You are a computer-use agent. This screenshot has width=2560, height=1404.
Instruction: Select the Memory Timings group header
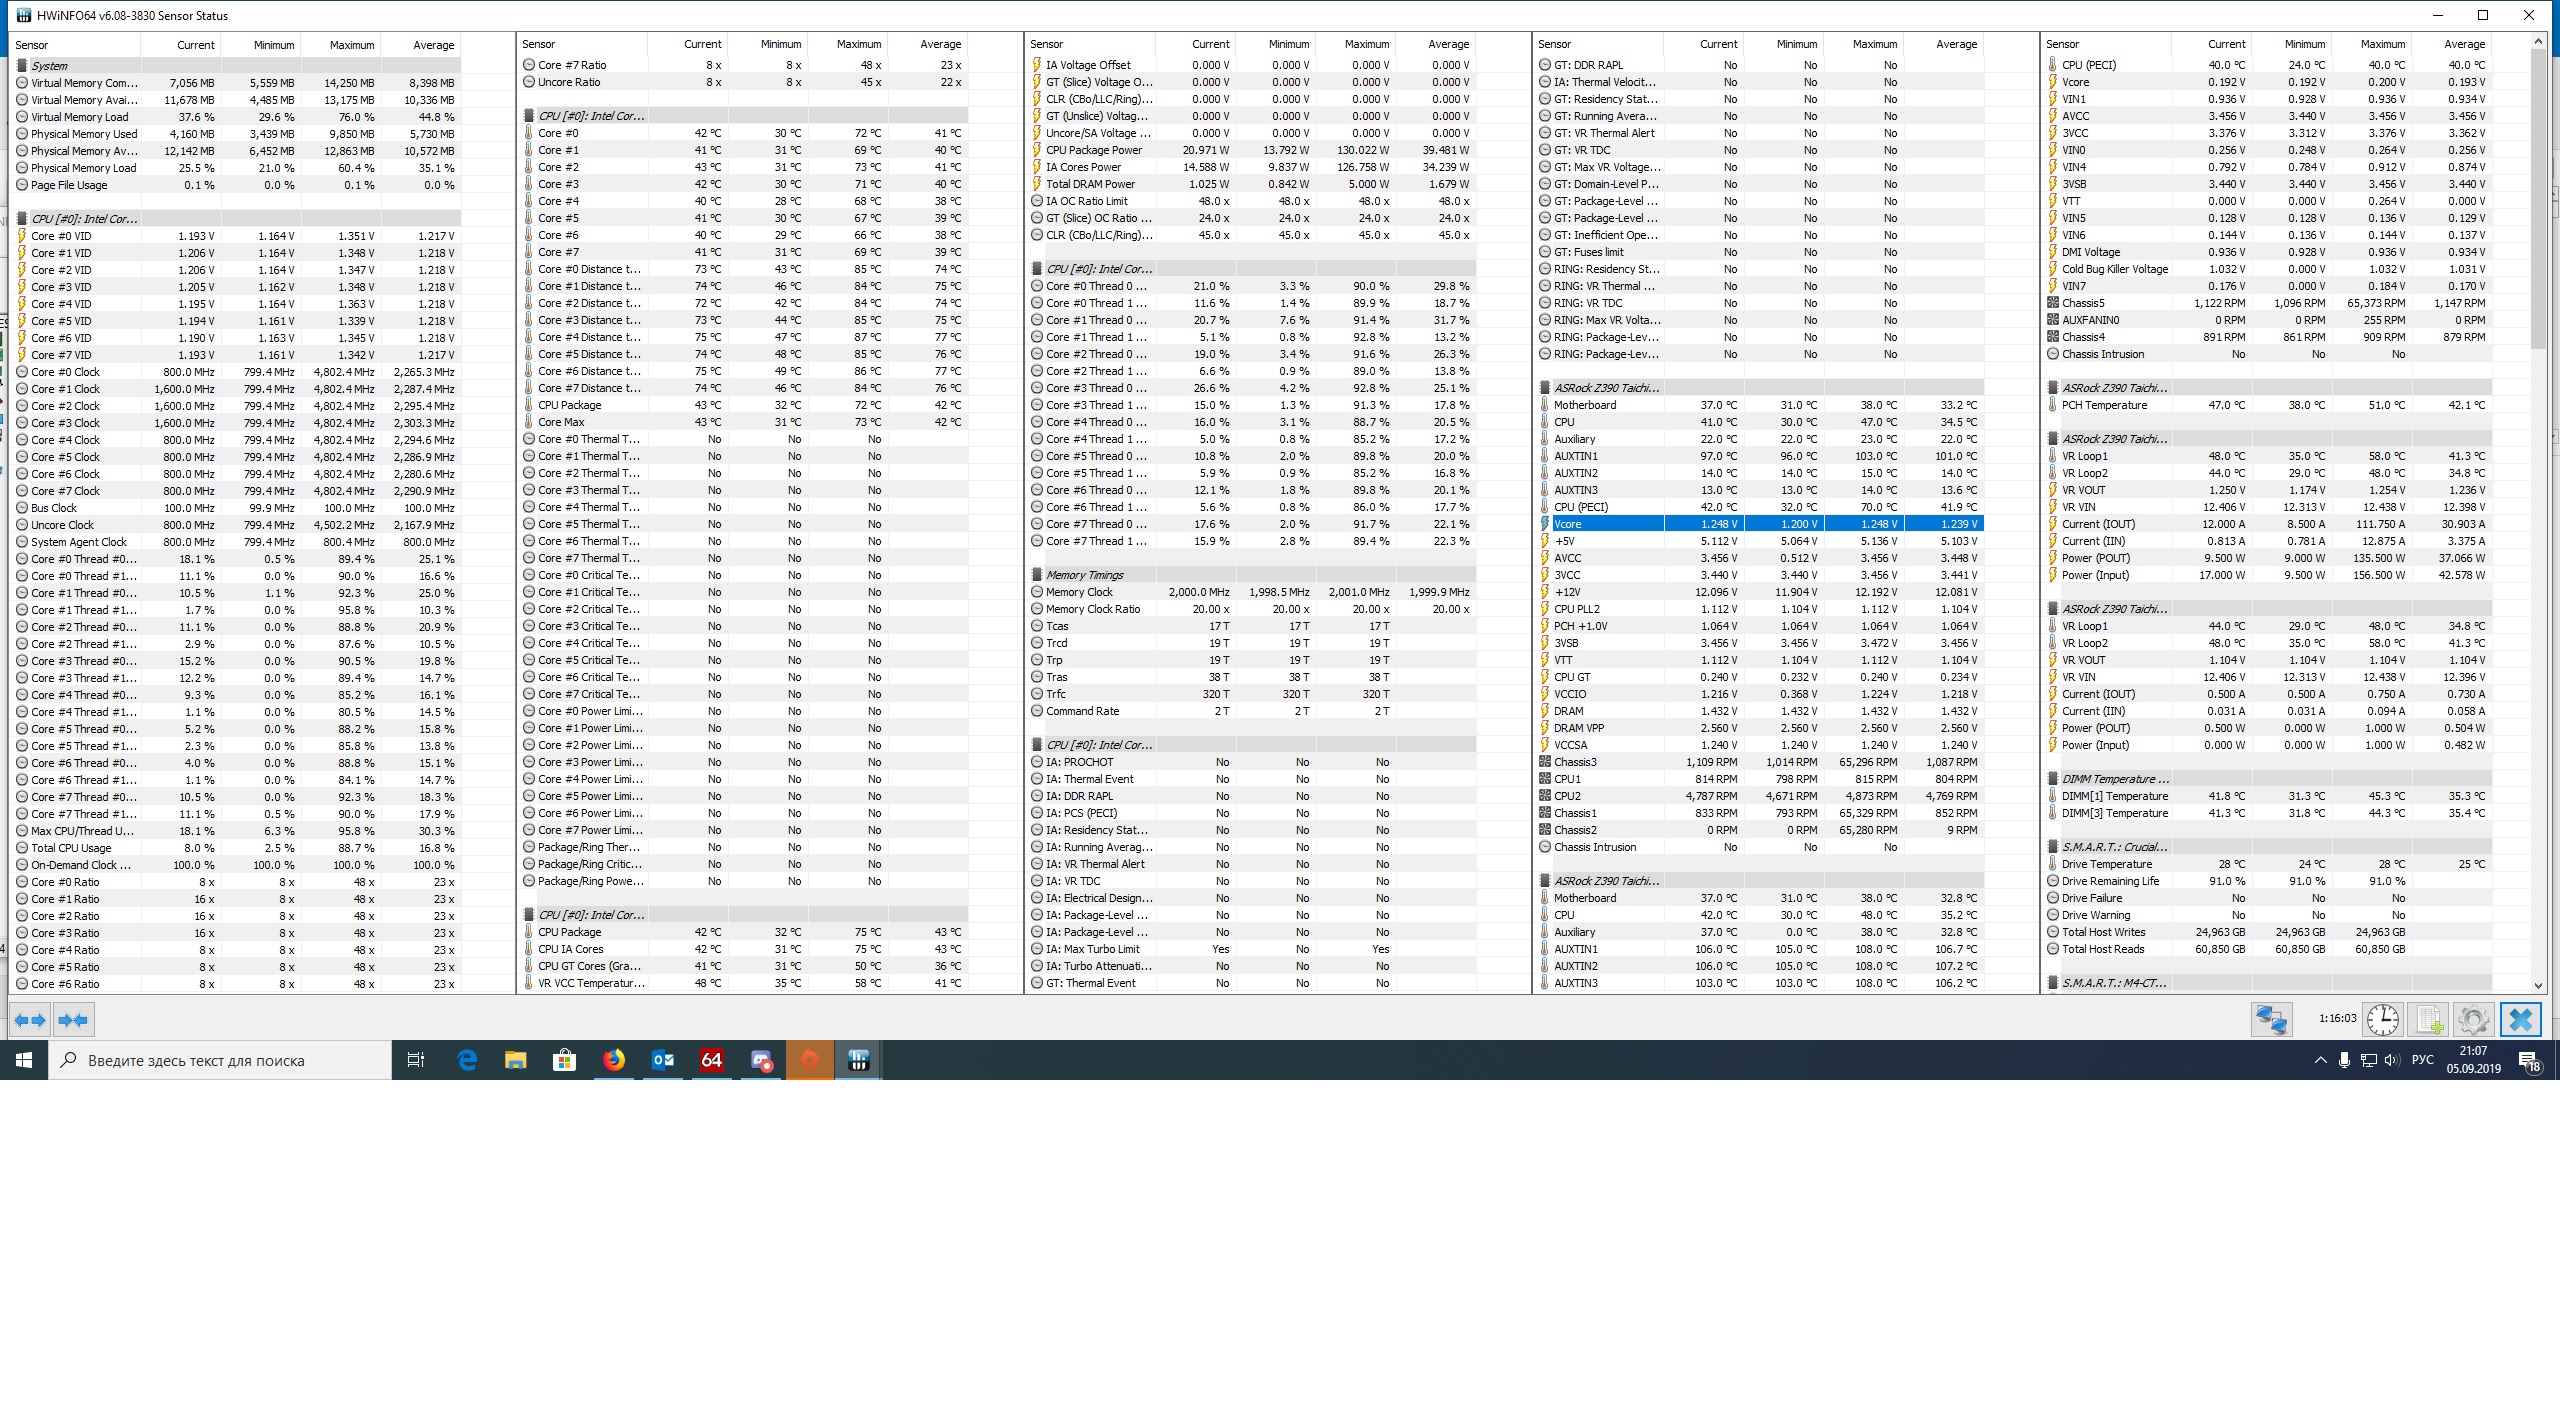click(x=1084, y=575)
